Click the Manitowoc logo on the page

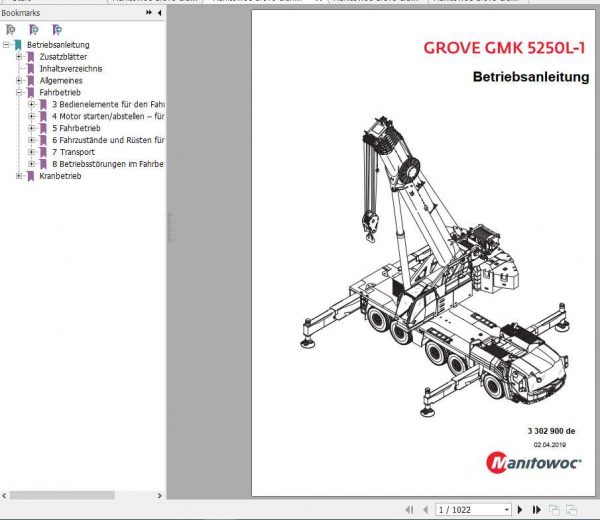tap(534, 462)
